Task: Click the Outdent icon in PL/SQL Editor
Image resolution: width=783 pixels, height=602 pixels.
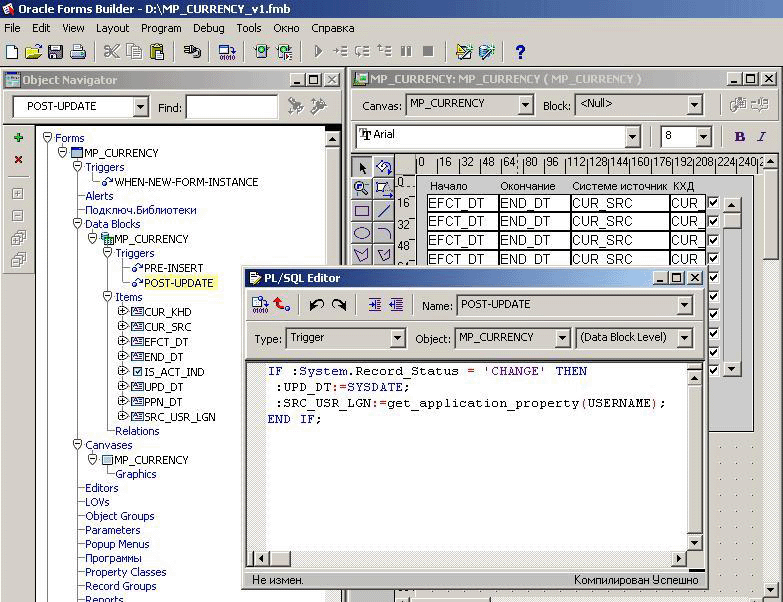Action: (x=396, y=304)
